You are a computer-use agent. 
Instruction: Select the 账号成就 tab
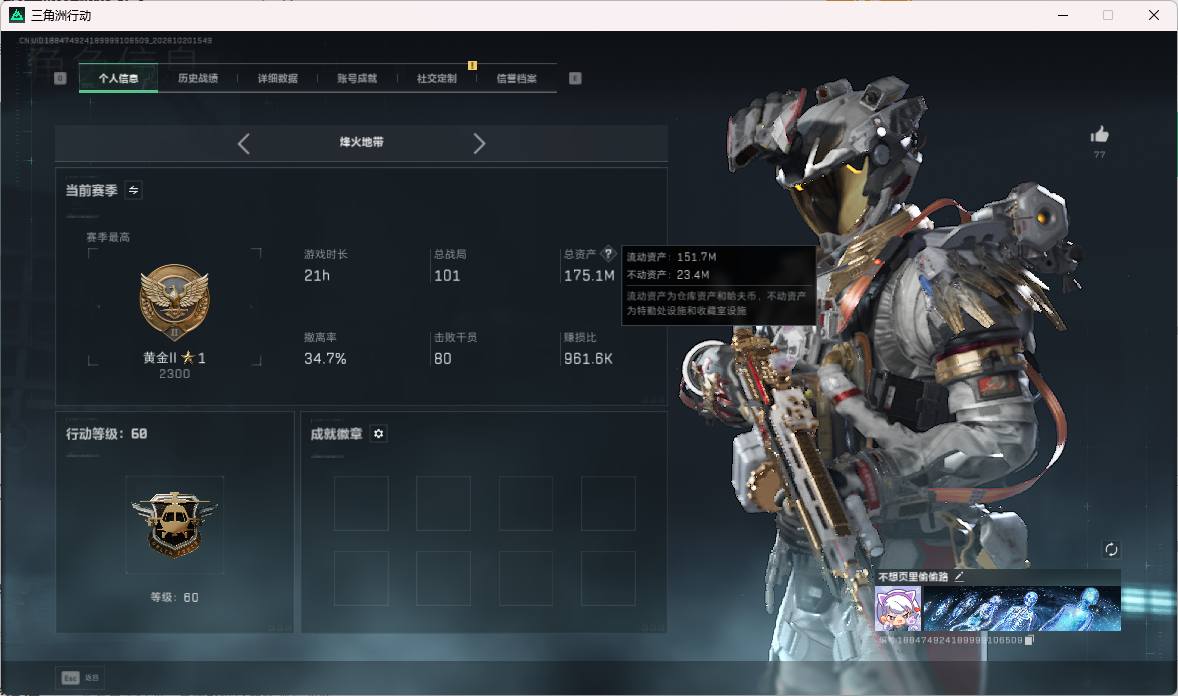pyautogui.click(x=357, y=78)
